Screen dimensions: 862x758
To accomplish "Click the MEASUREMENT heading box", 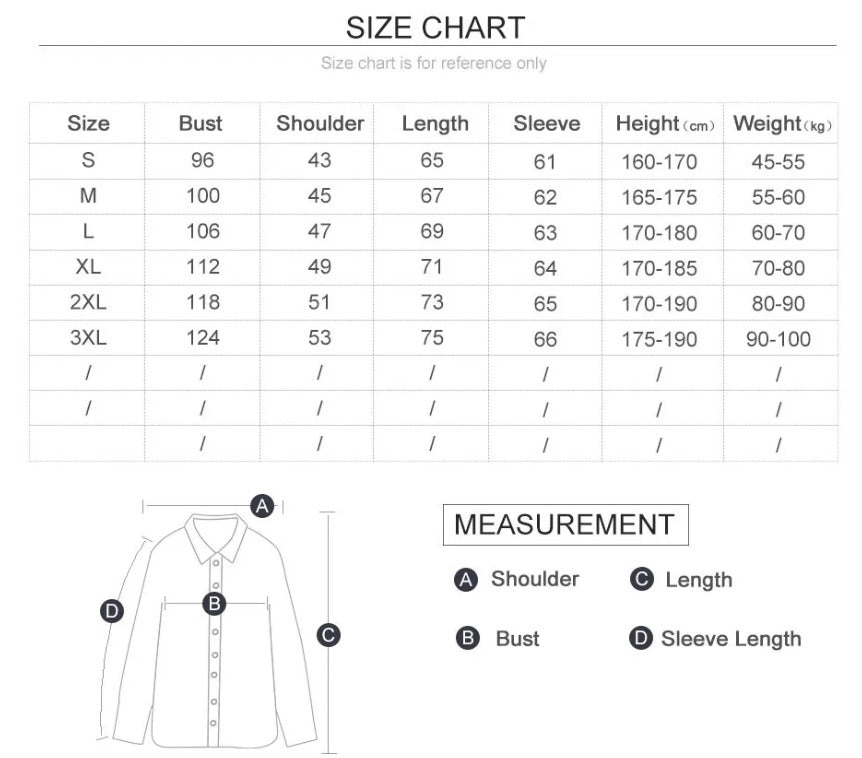I will coord(565,524).
